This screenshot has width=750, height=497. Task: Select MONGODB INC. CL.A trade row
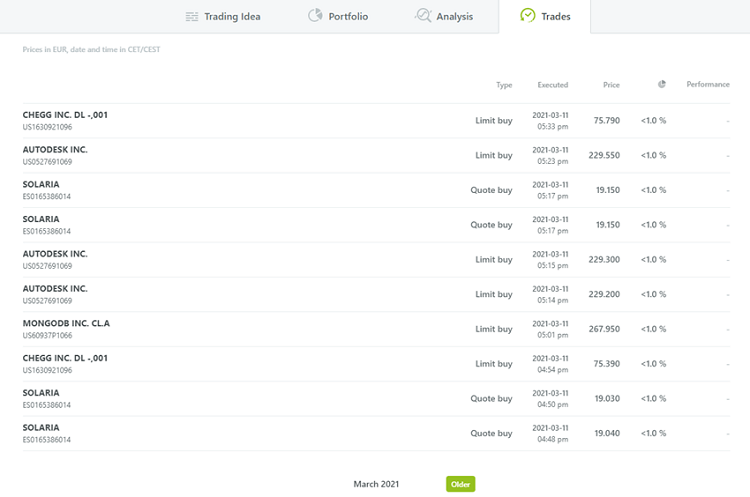376,329
